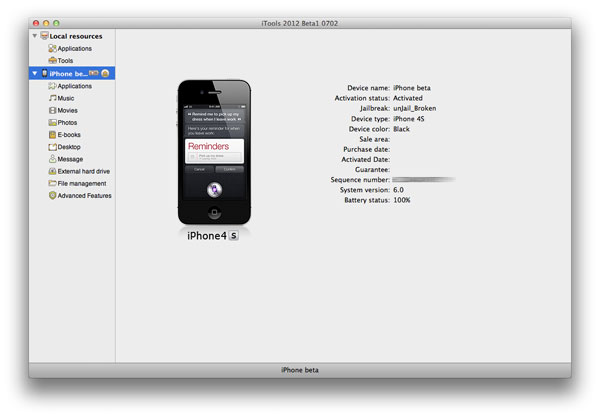Open device Applications puzzle icon under iPhone

point(52,86)
